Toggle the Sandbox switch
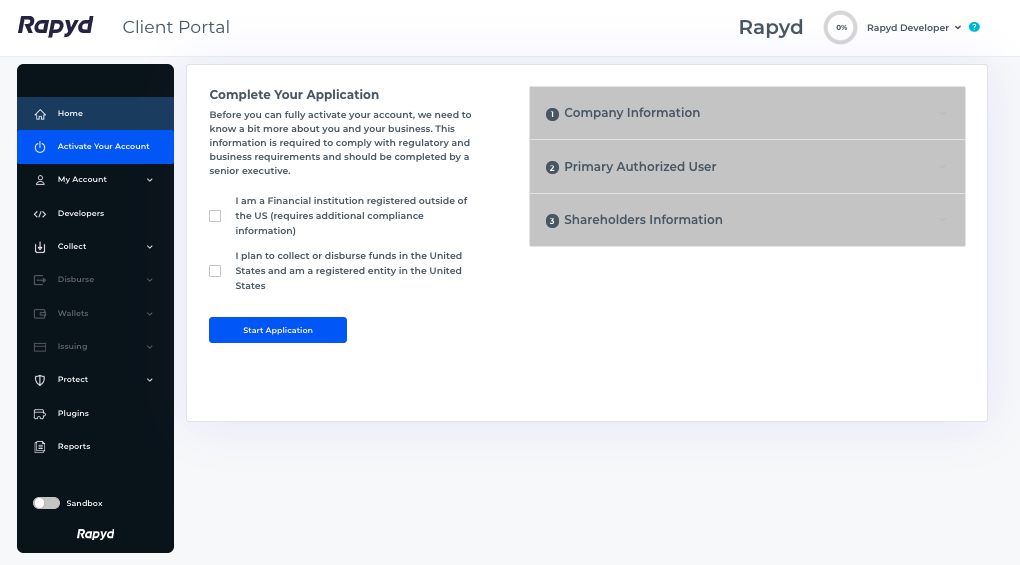The width and height of the screenshot is (1020, 565). point(46,503)
